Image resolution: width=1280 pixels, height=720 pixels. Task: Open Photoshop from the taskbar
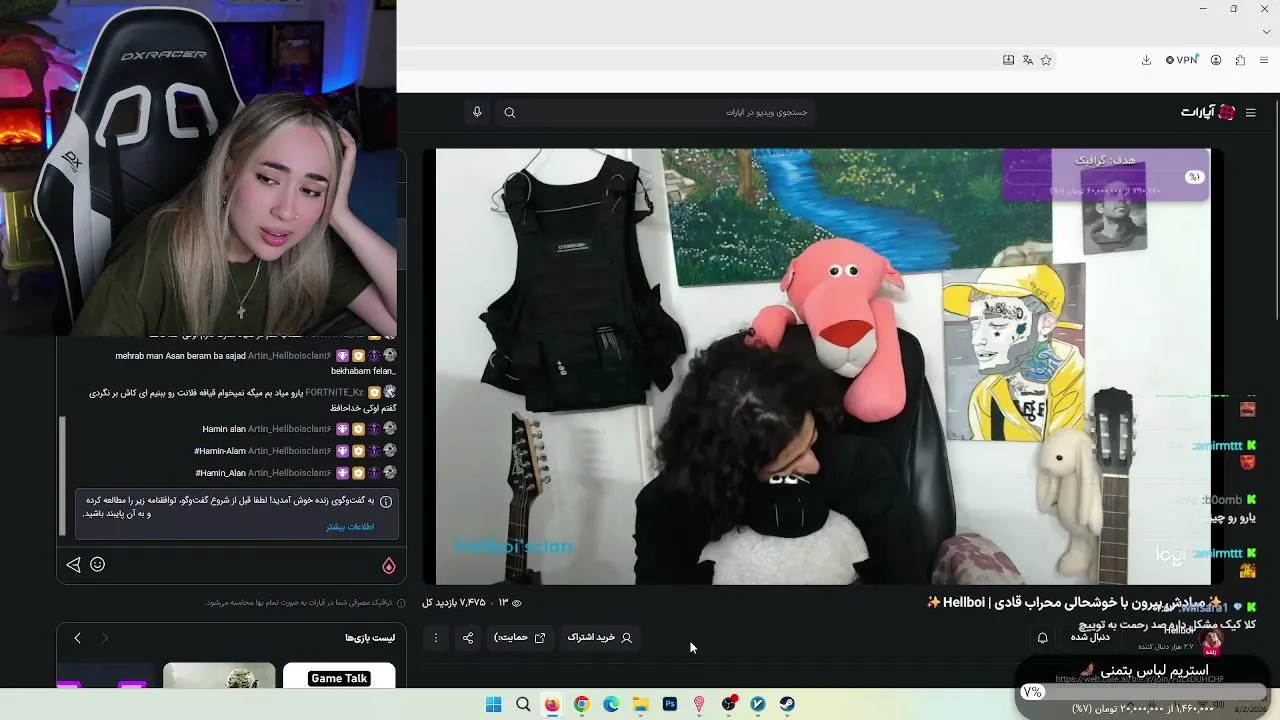(x=670, y=705)
